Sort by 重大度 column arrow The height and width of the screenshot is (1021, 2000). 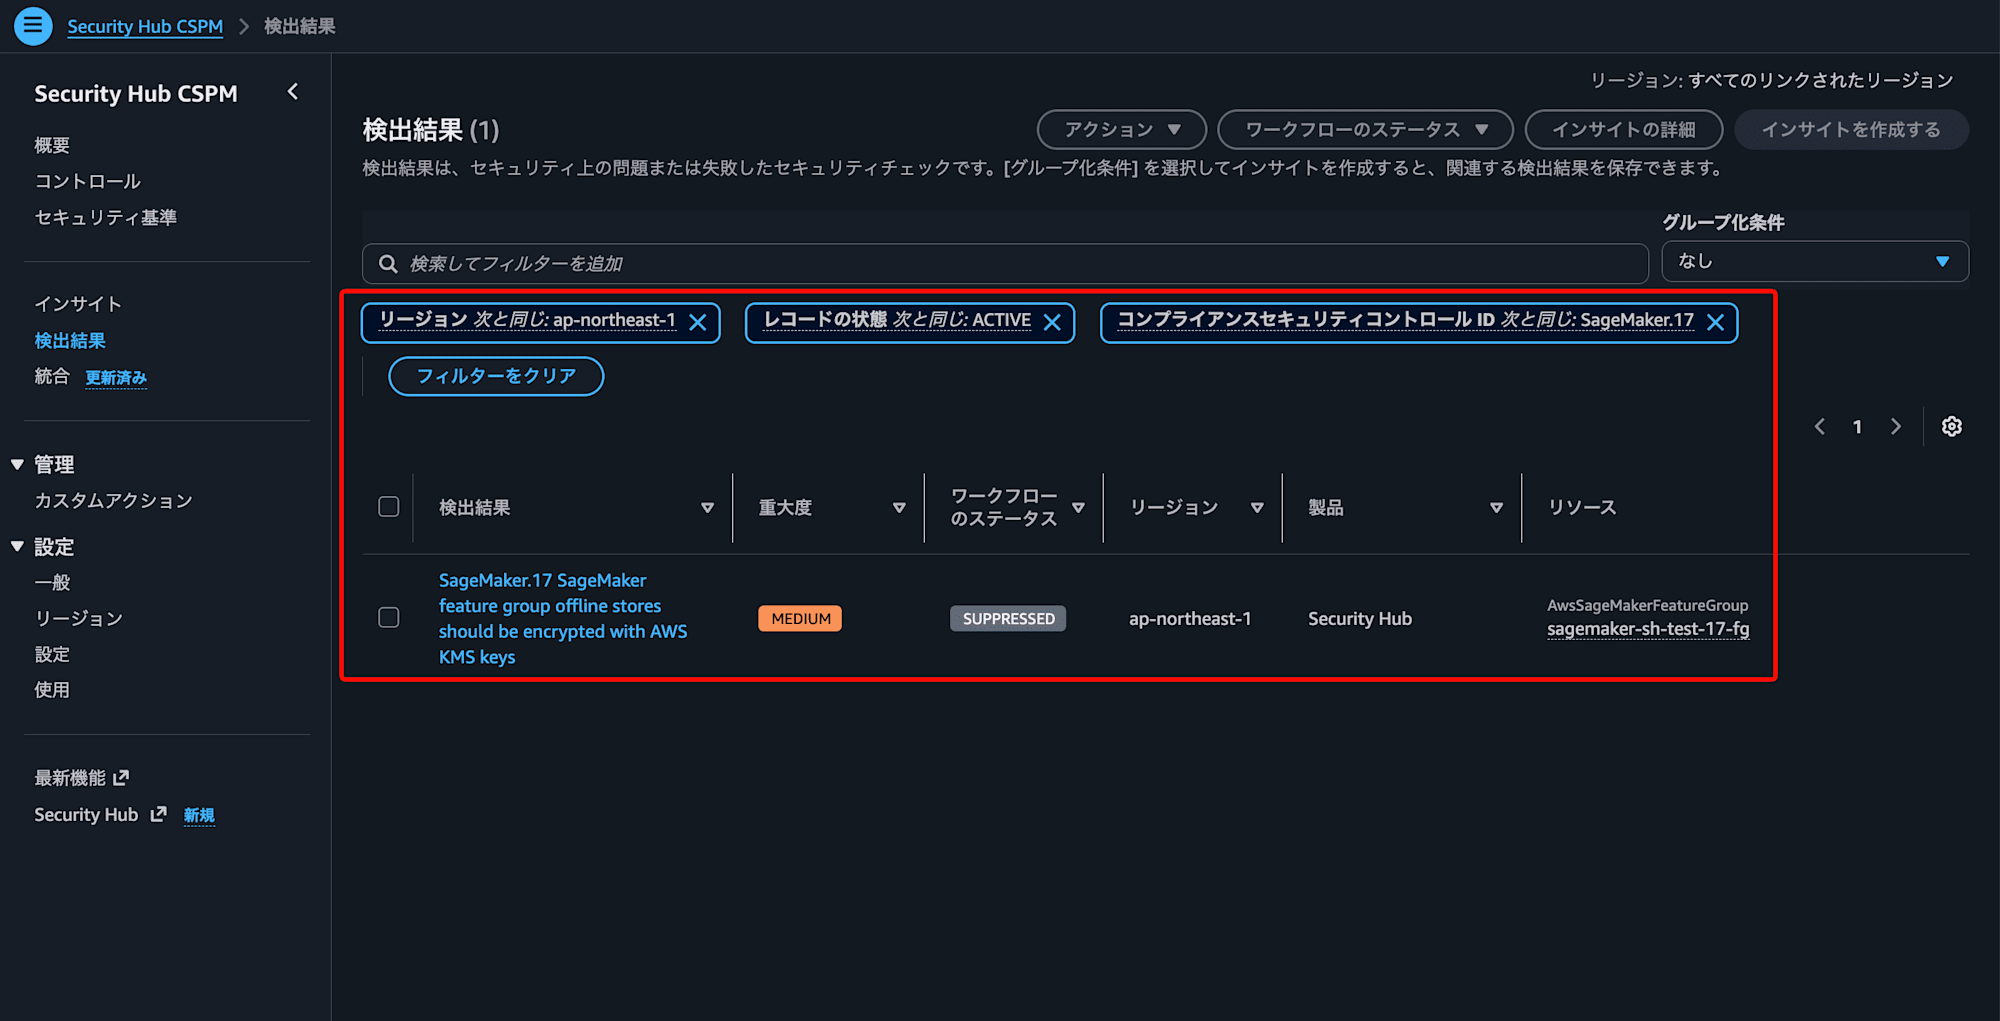[x=899, y=508]
